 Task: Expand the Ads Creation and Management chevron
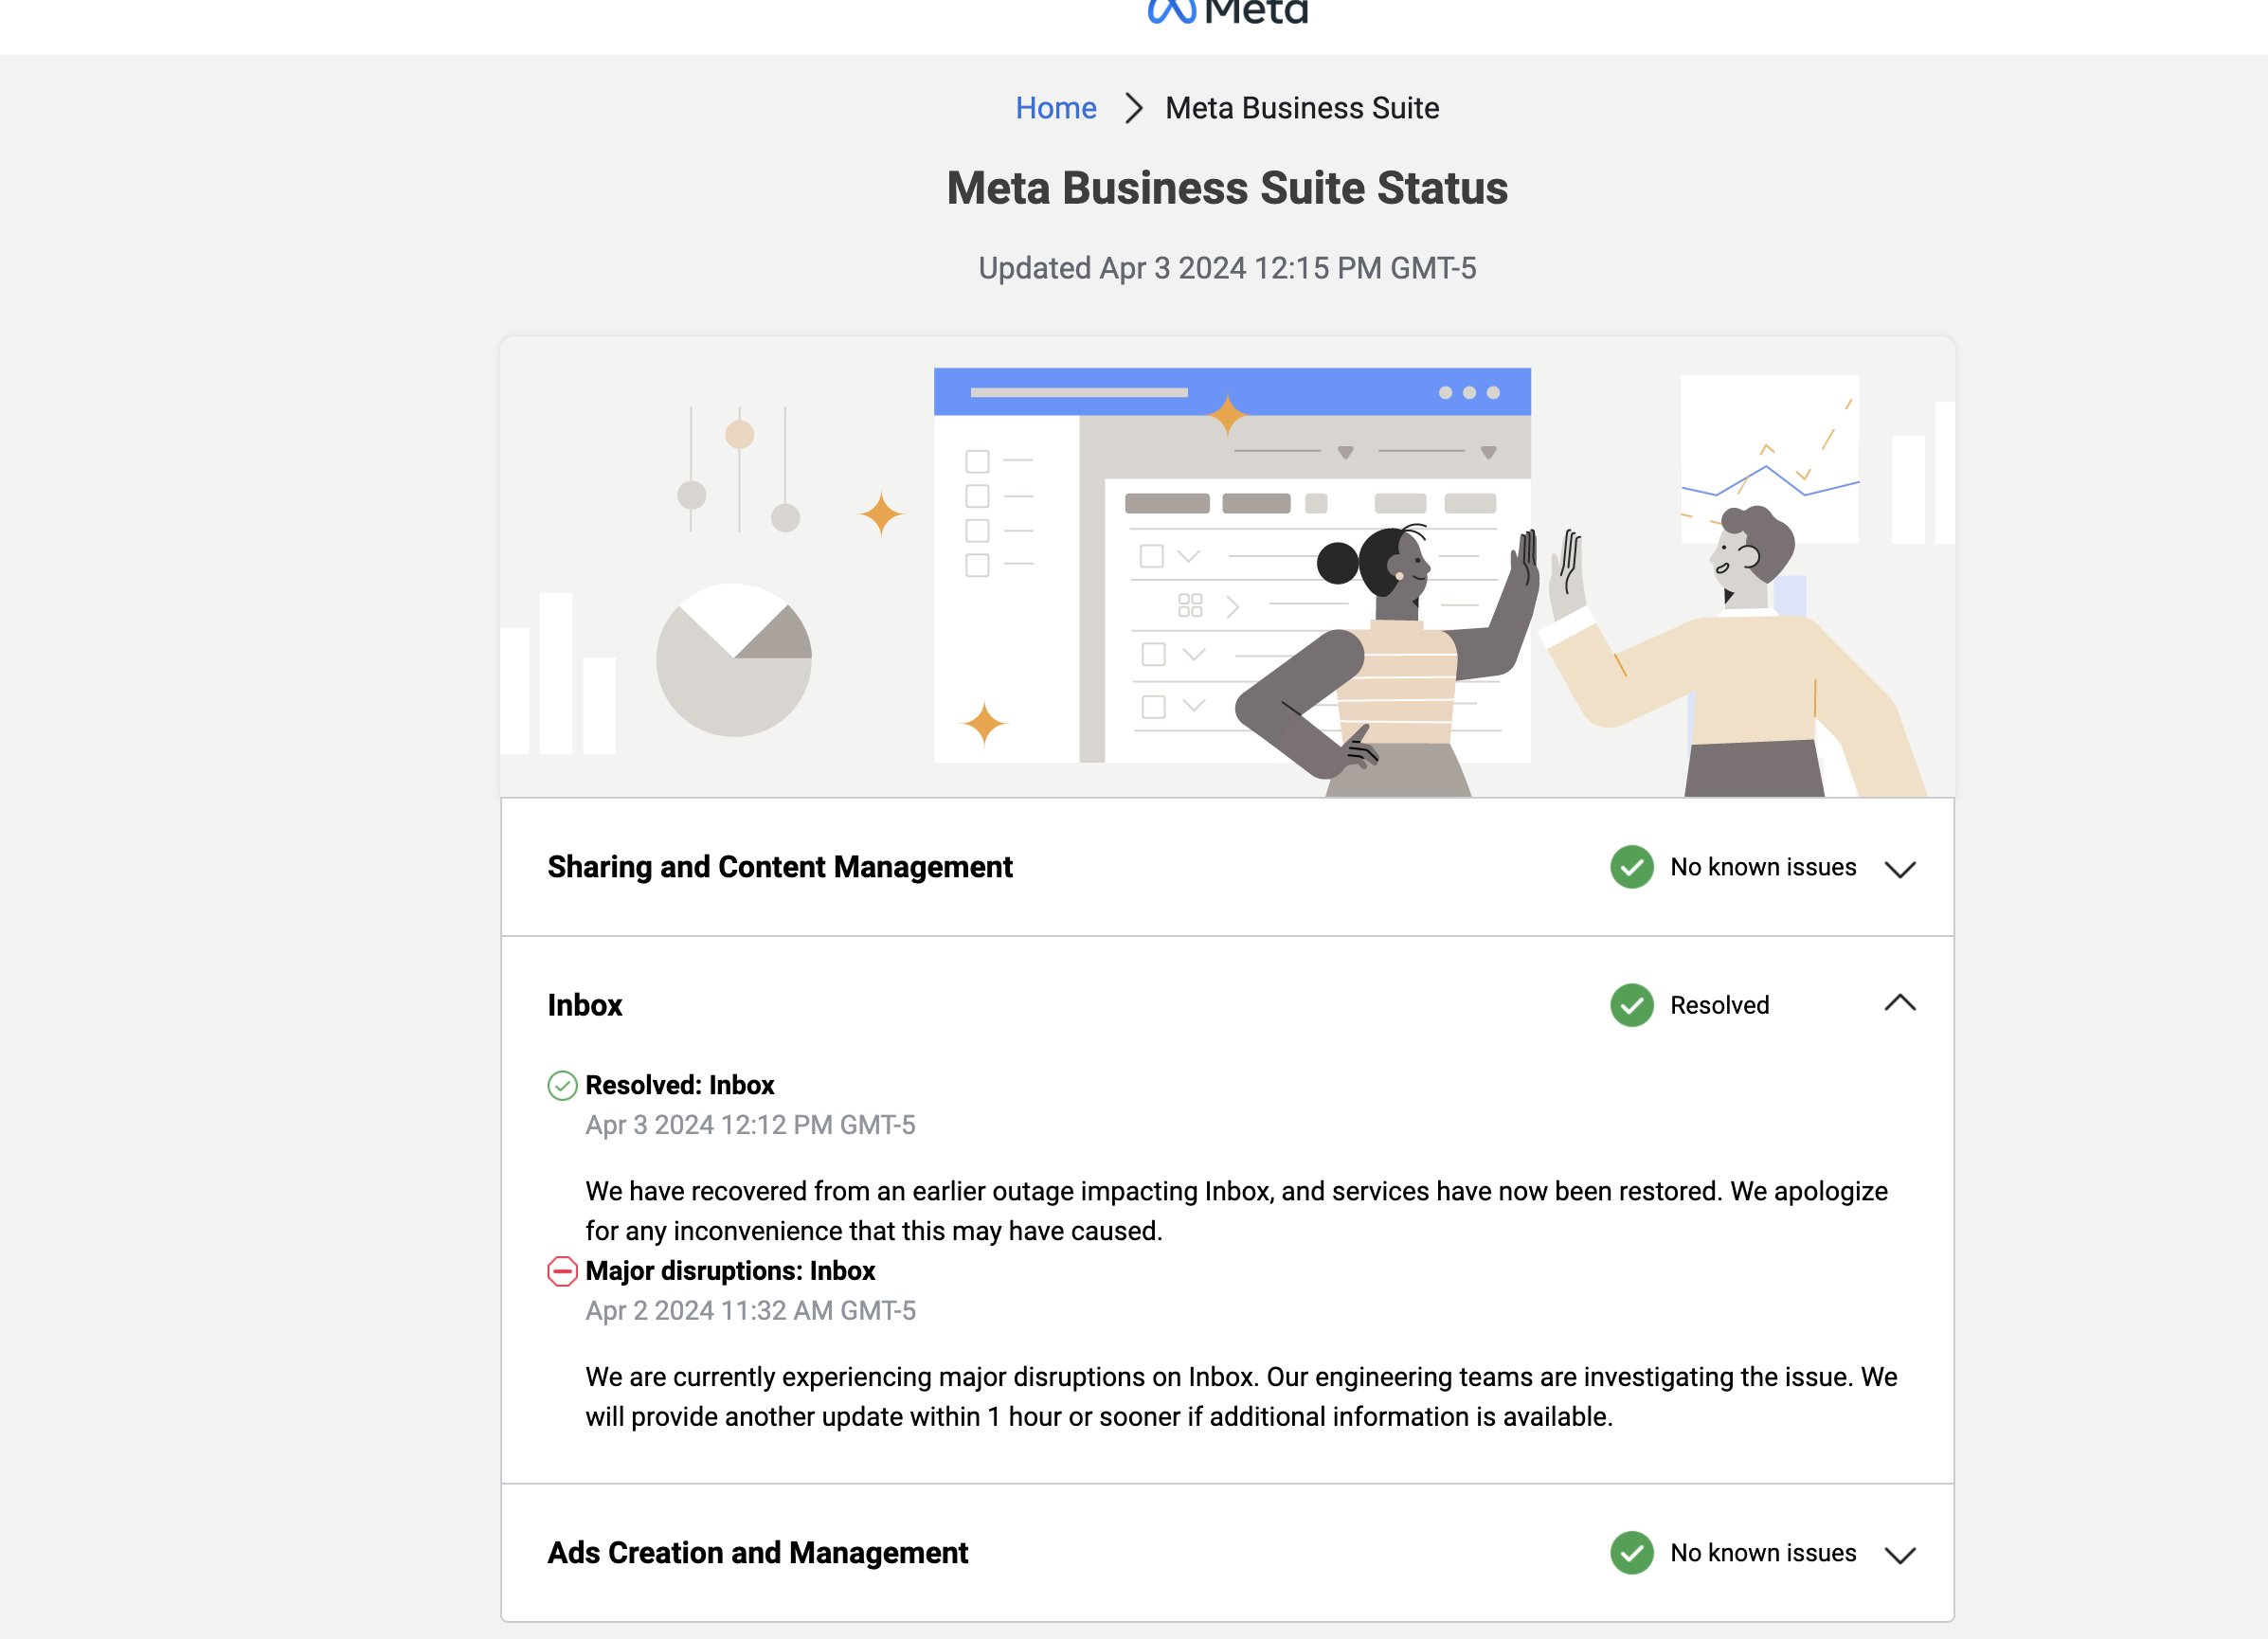coord(1899,1555)
